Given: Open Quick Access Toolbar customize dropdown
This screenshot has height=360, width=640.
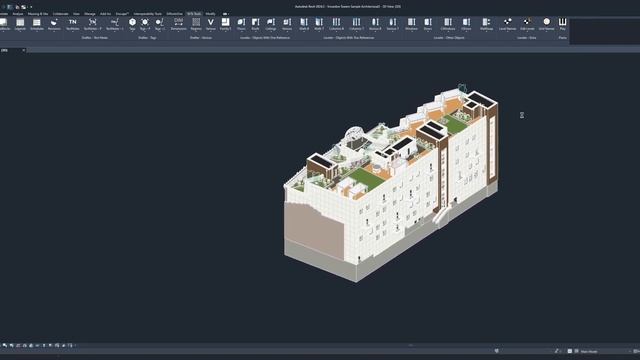Looking at the screenshot, I should (31, 7).
